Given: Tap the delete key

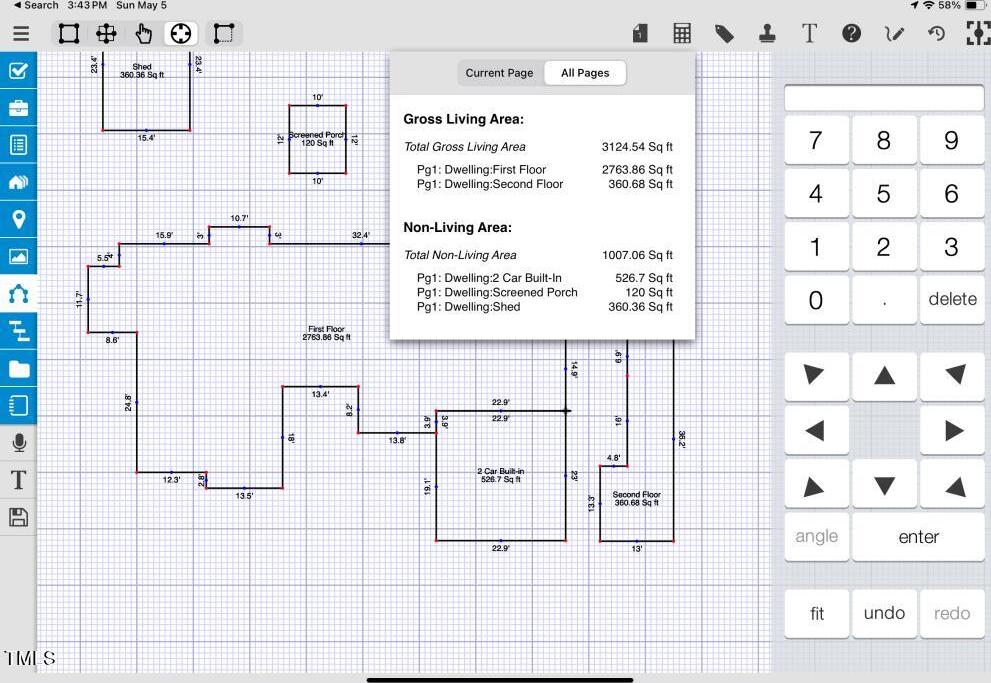Looking at the screenshot, I should point(952,300).
